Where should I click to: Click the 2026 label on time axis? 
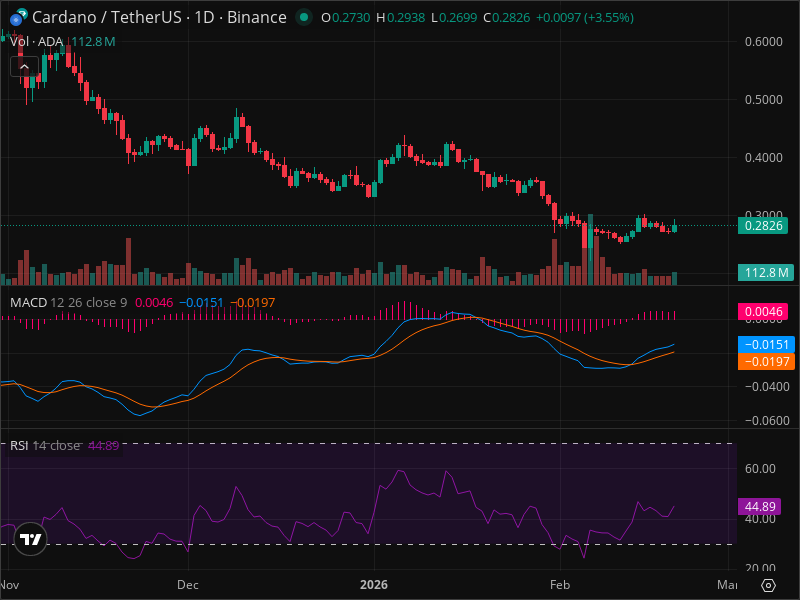coord(374,585)
